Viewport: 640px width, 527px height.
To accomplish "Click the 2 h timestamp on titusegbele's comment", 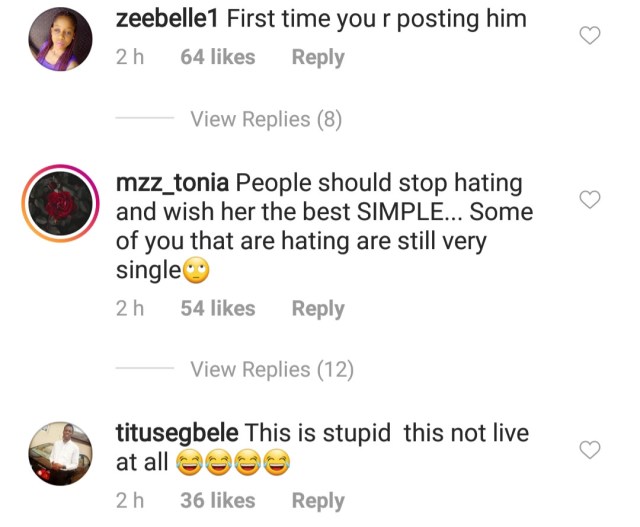I will (x=130, y=500).
